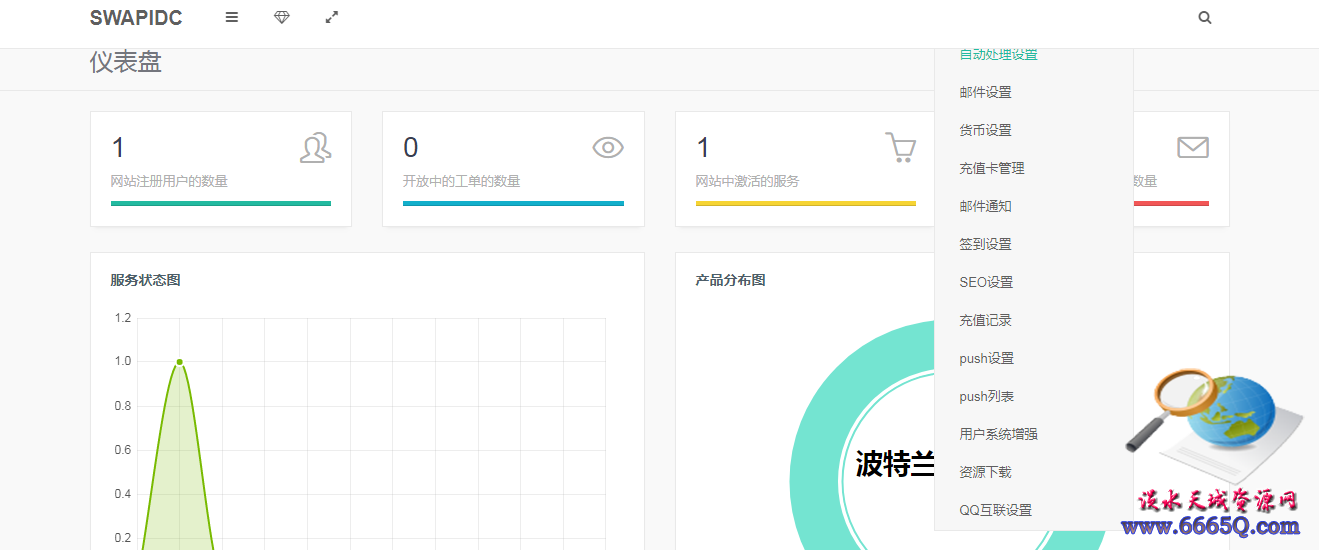Open 用户系统增强 menu entry
Screen dimensions: 1319x550
[999, 434]
